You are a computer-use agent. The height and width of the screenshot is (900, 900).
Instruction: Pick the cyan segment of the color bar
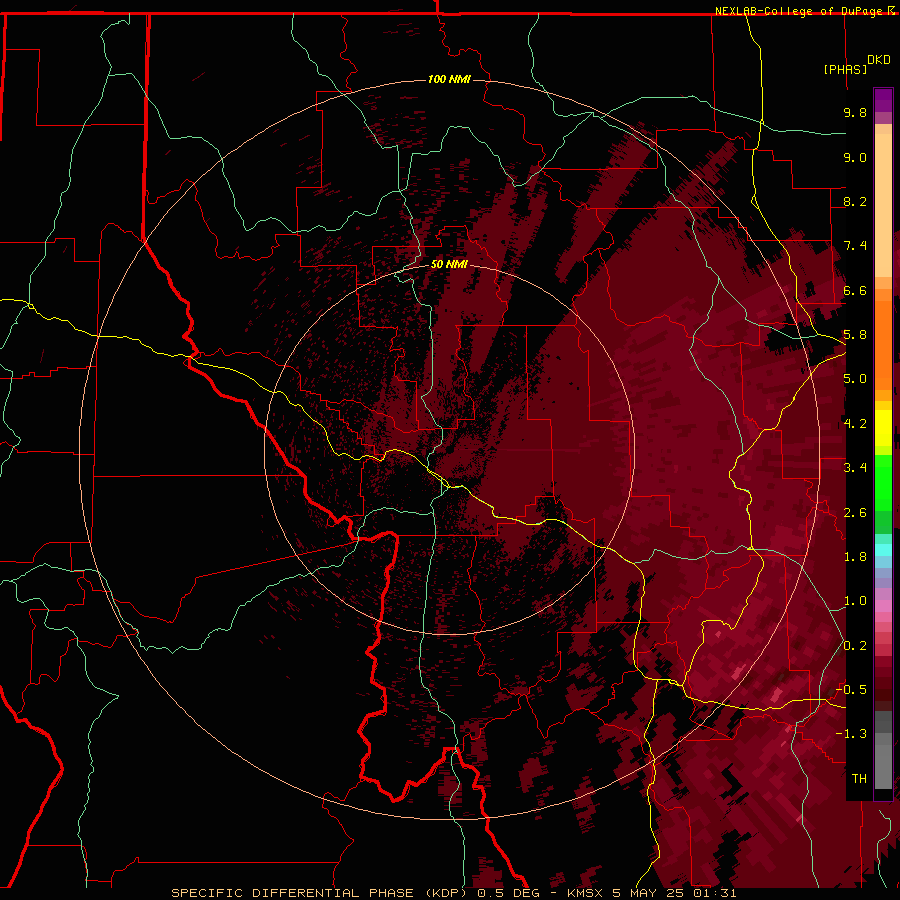pyautogui.click(x=883, y=550)
